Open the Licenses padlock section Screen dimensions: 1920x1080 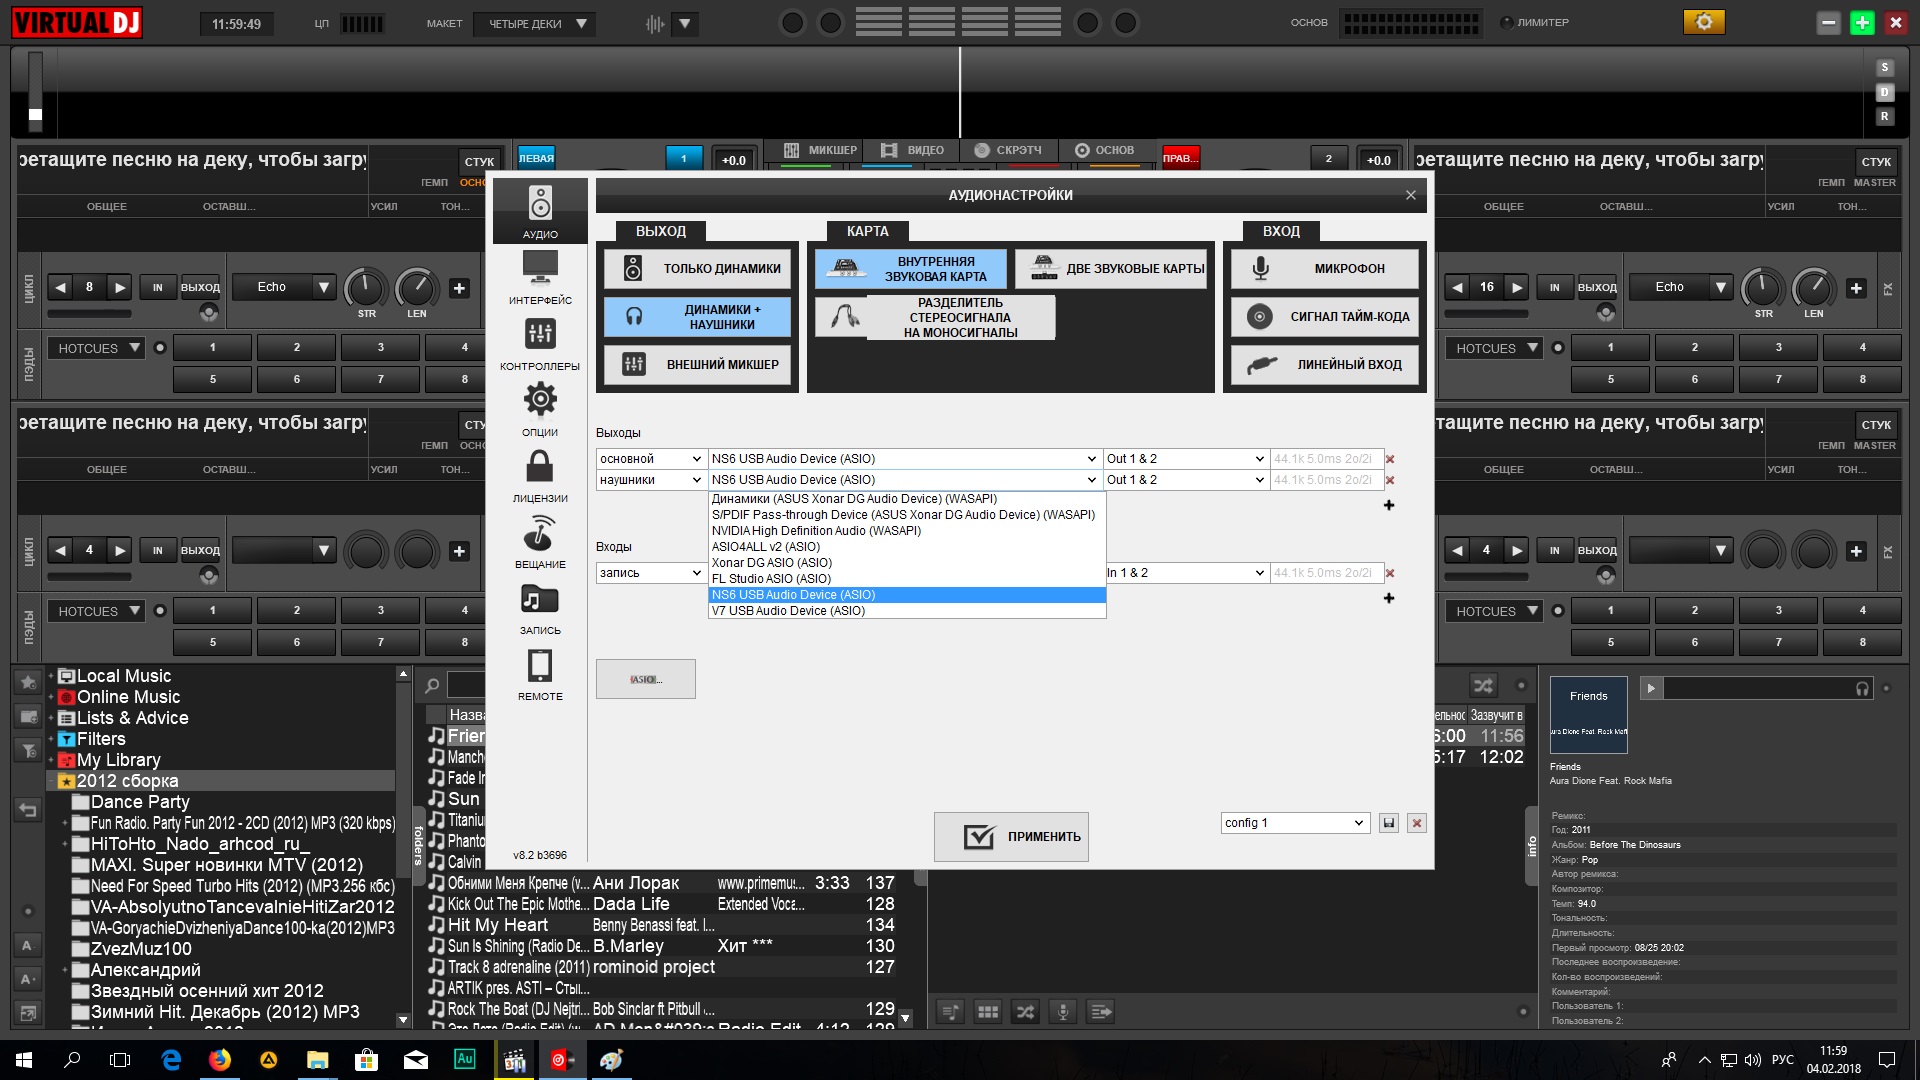[x=540, y=475]
